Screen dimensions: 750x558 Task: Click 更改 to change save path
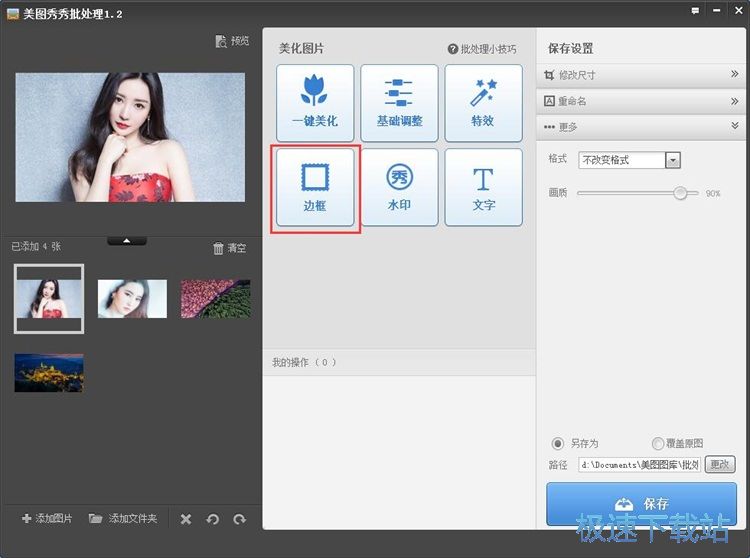tap(719, 465)
